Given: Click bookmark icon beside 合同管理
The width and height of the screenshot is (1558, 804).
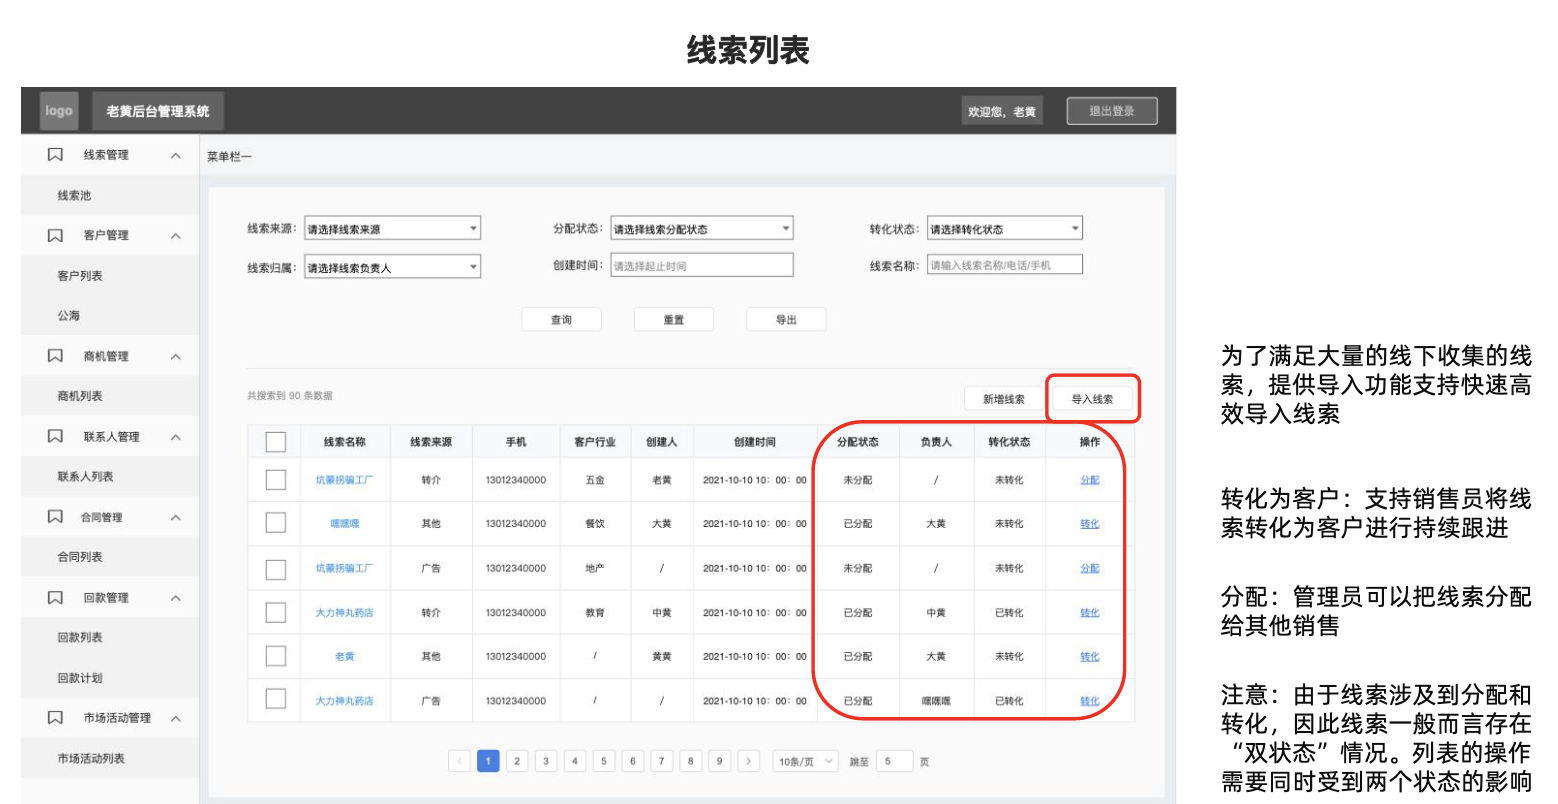Looking at the screenshot, I should click(55, 517).
